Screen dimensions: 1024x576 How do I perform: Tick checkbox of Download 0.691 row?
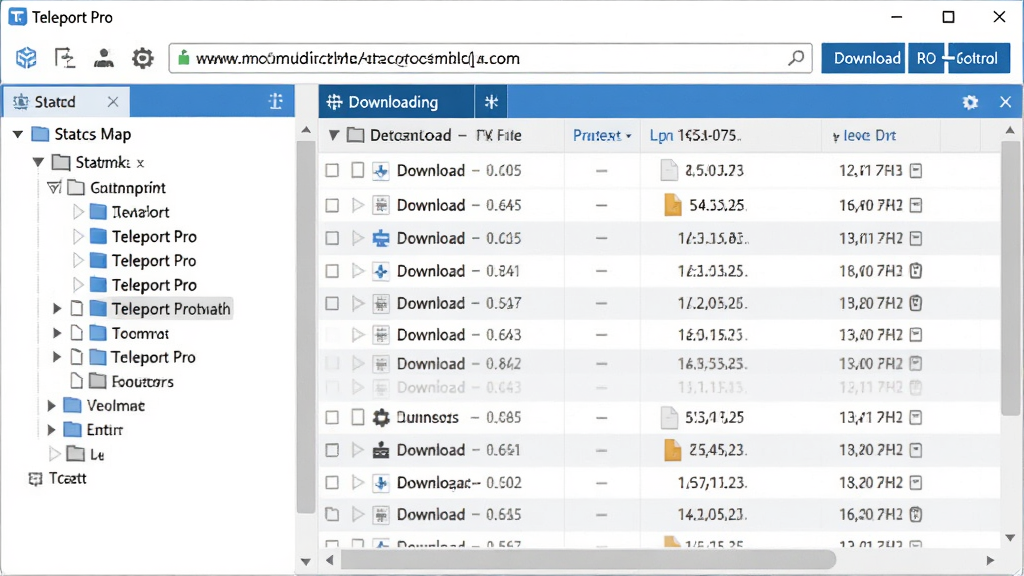(x=332, y=450)
